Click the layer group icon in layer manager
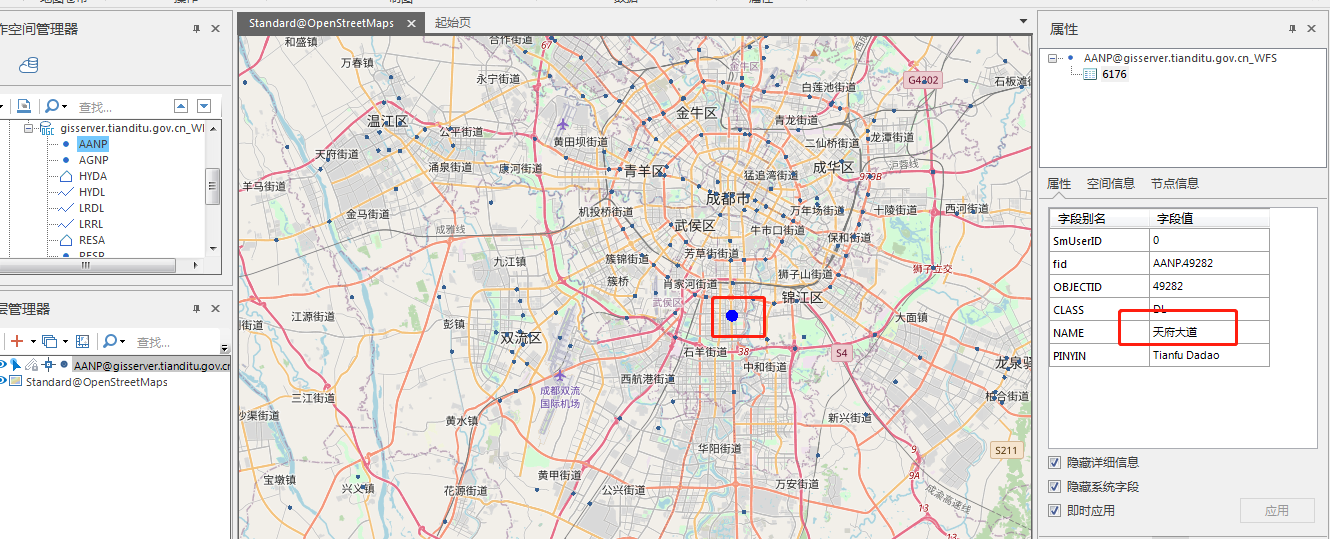1330x539 pixels. pyautogui.click(x=49, y=341)
